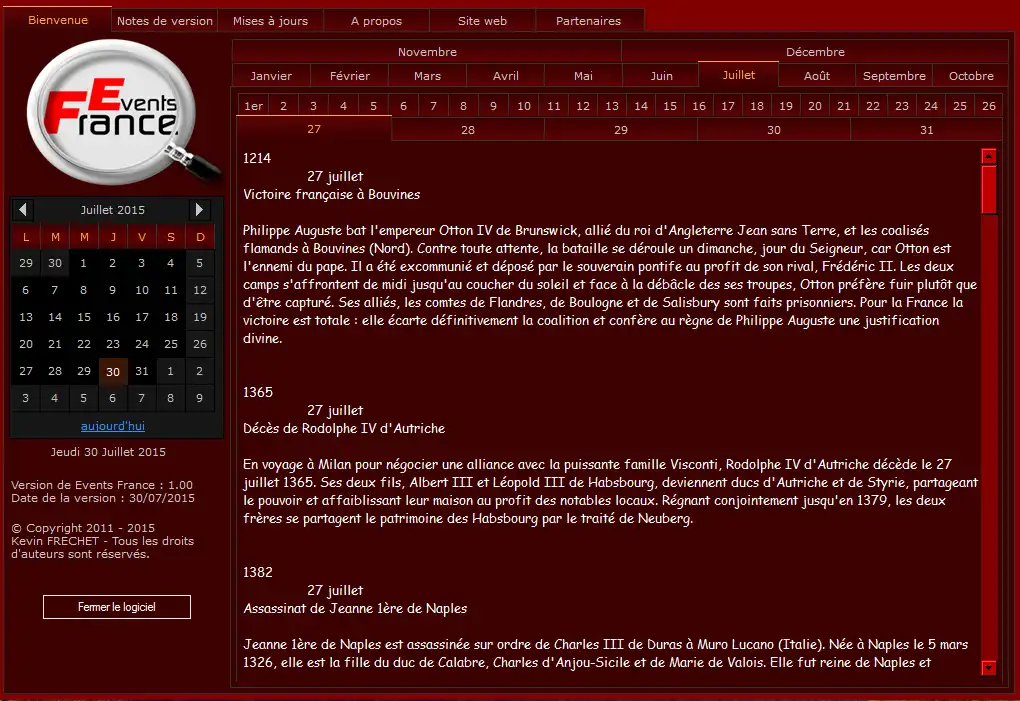Select the Juin month tab

pyautogui.click(x=661, y=75)
